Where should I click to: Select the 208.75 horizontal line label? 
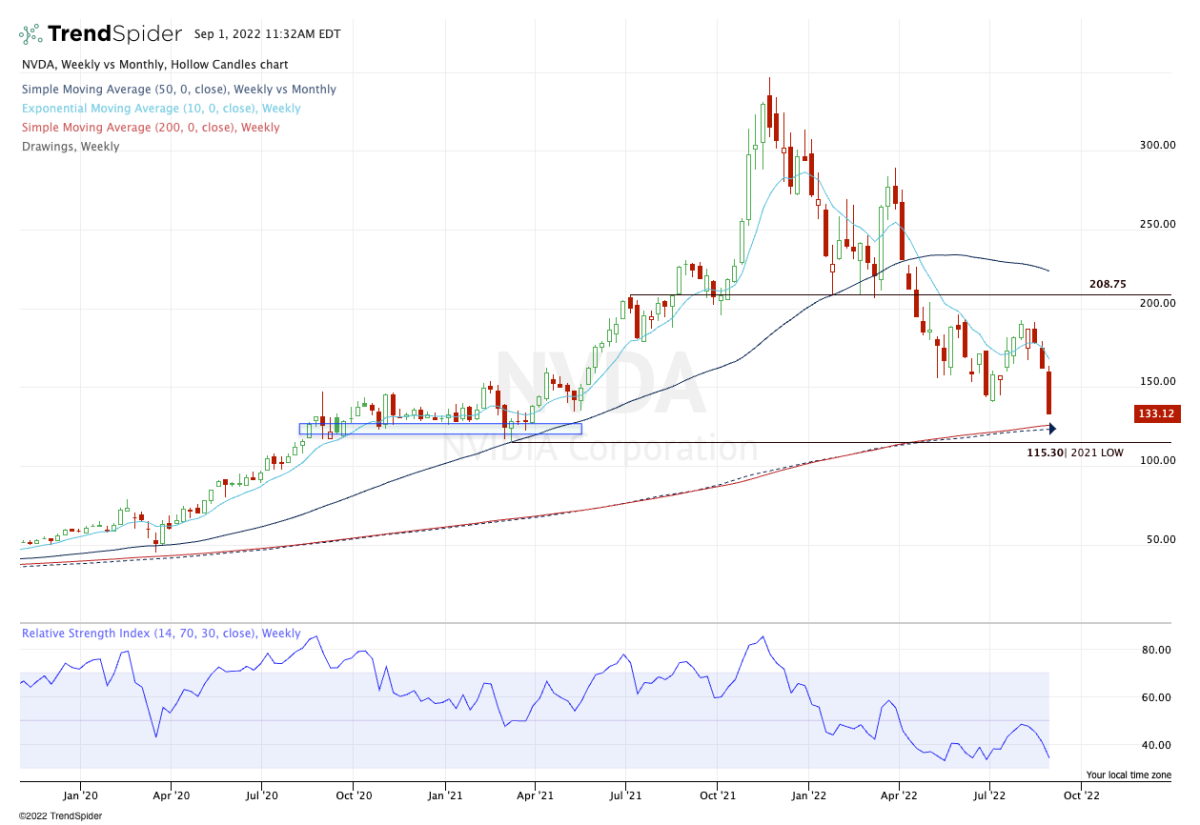1107,284
